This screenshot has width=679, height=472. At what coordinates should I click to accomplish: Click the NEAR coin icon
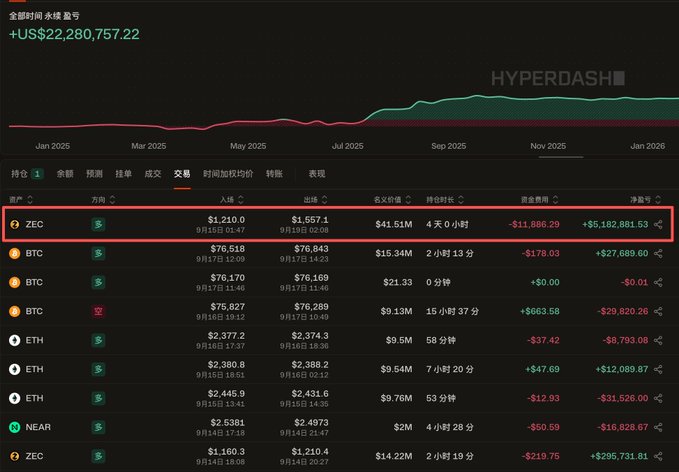pos(15,427)
